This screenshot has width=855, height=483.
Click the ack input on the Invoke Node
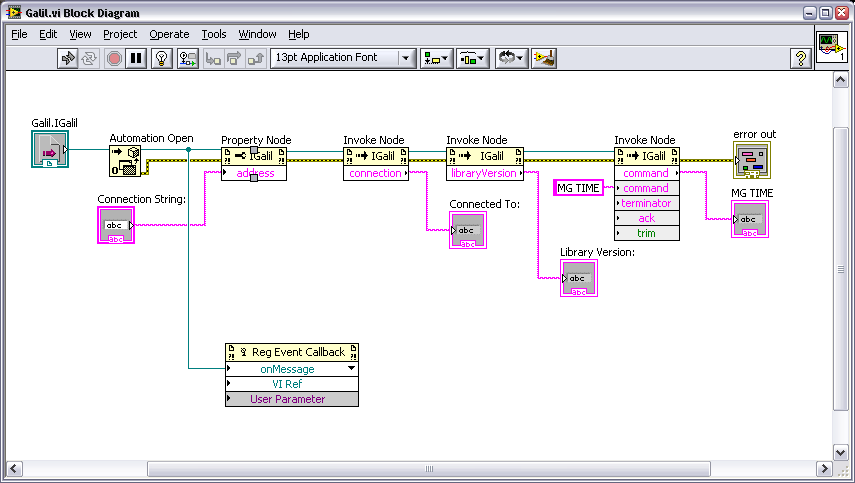pos(647,218)
